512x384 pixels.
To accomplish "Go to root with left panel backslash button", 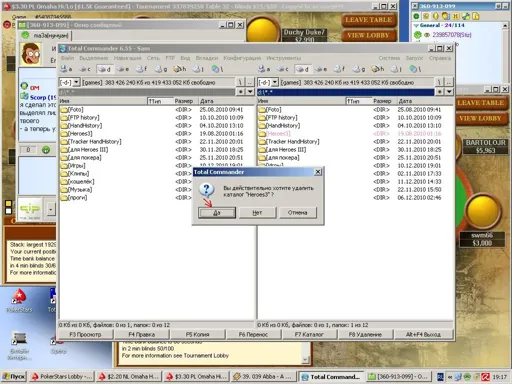I will (x=240, y=82).
